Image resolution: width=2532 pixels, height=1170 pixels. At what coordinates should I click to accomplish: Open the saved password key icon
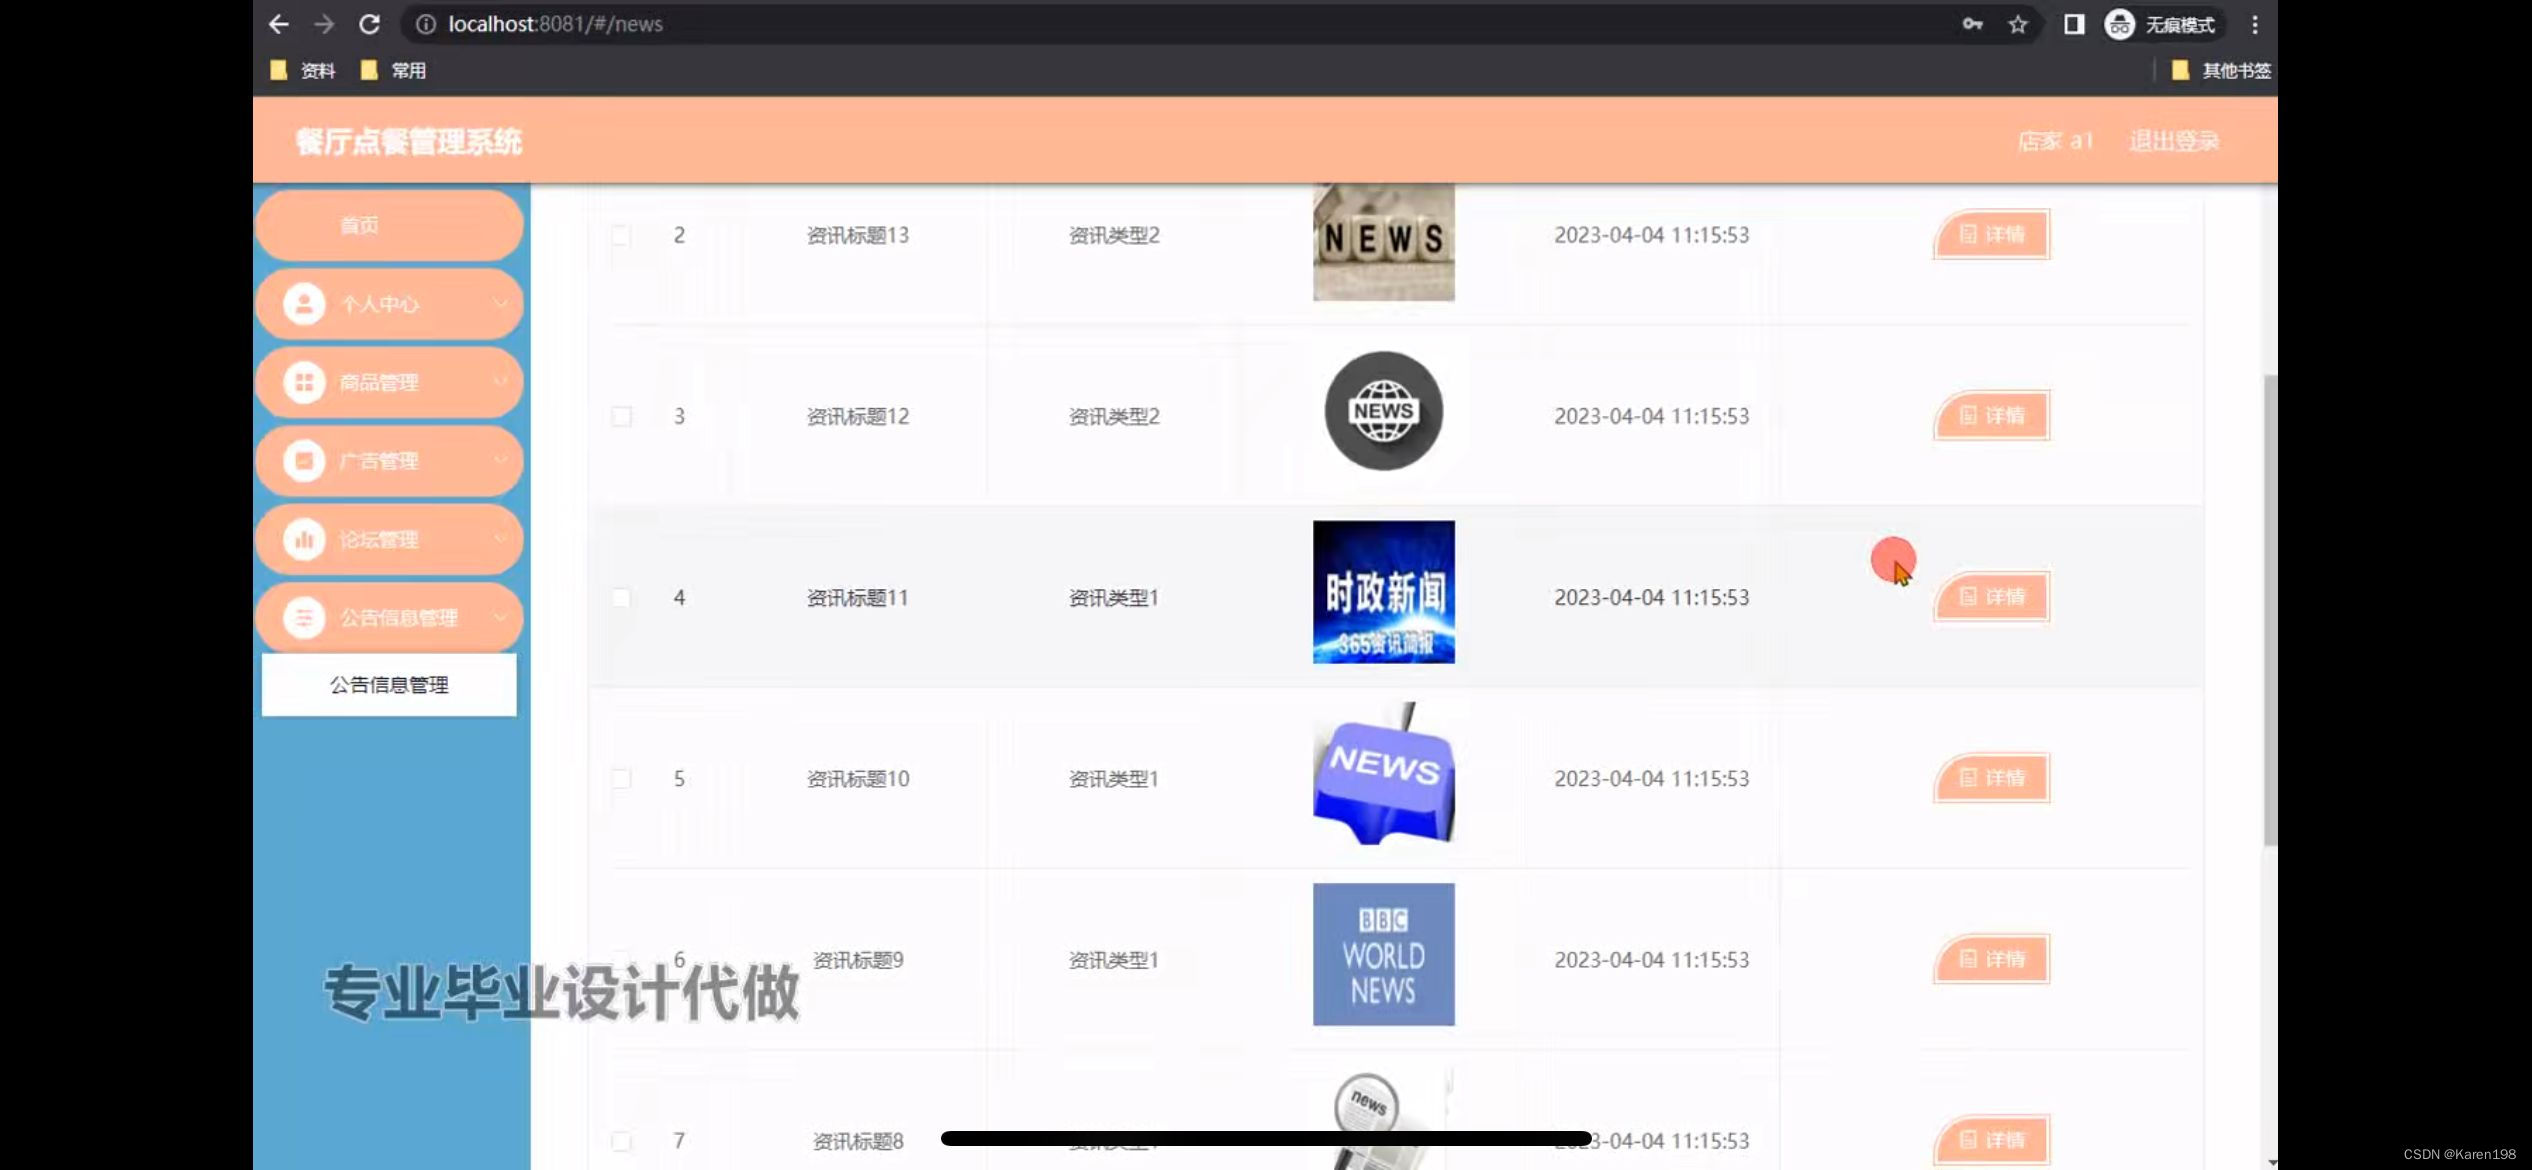[1972, 24]
